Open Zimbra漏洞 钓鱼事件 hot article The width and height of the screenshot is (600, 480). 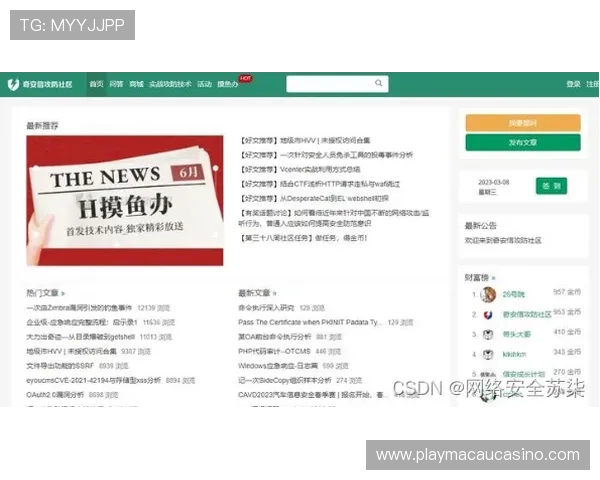(x=79, y=308)
